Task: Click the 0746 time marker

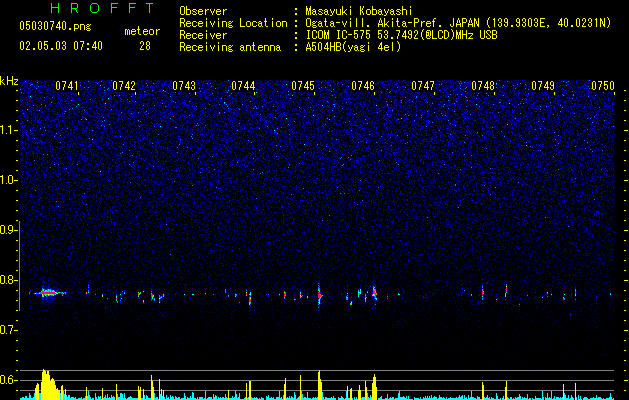Action: 363,86
